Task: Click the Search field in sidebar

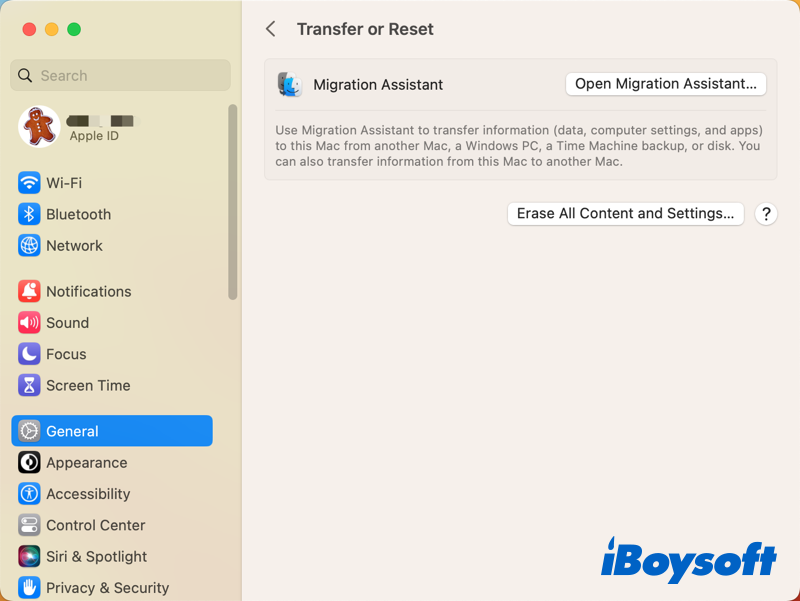Action: pos(120,76)
